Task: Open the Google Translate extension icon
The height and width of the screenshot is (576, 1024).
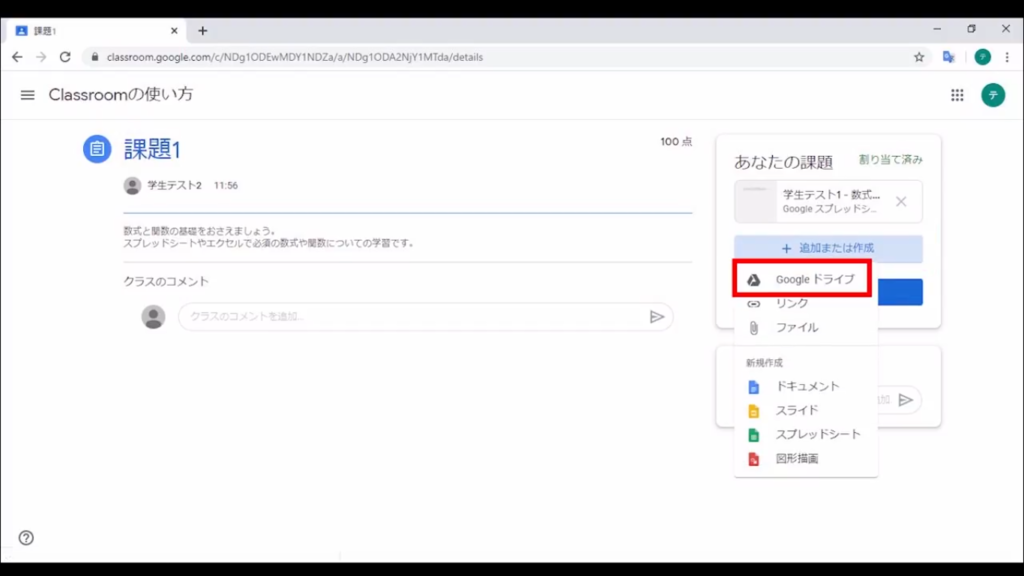Action: (949, 57)
